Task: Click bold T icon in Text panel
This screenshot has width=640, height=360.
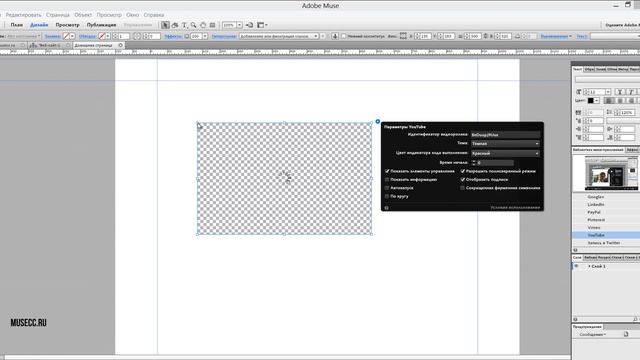Action: point(620,92)
